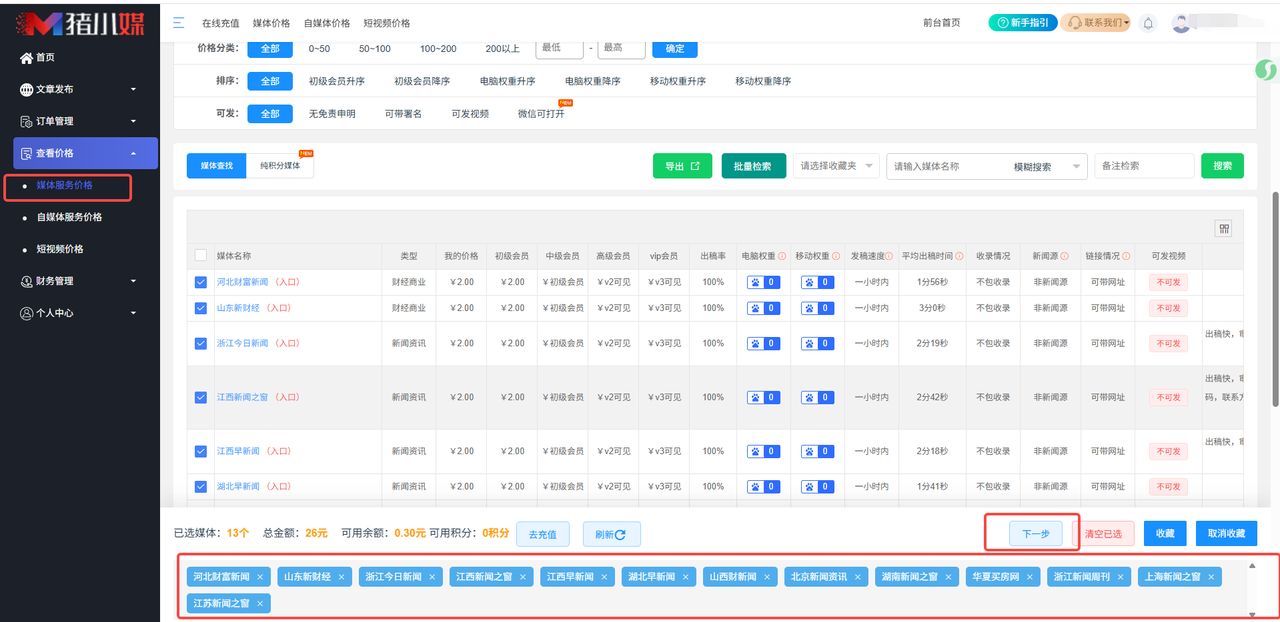Remove the 山东新财经 tag with its X
This screenshot has width=1280, height=622.
[x=341, y=577]
